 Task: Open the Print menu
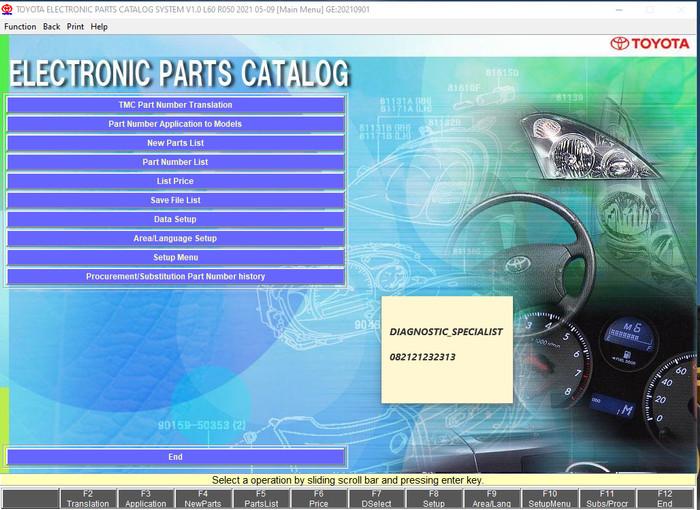point(75,27)
